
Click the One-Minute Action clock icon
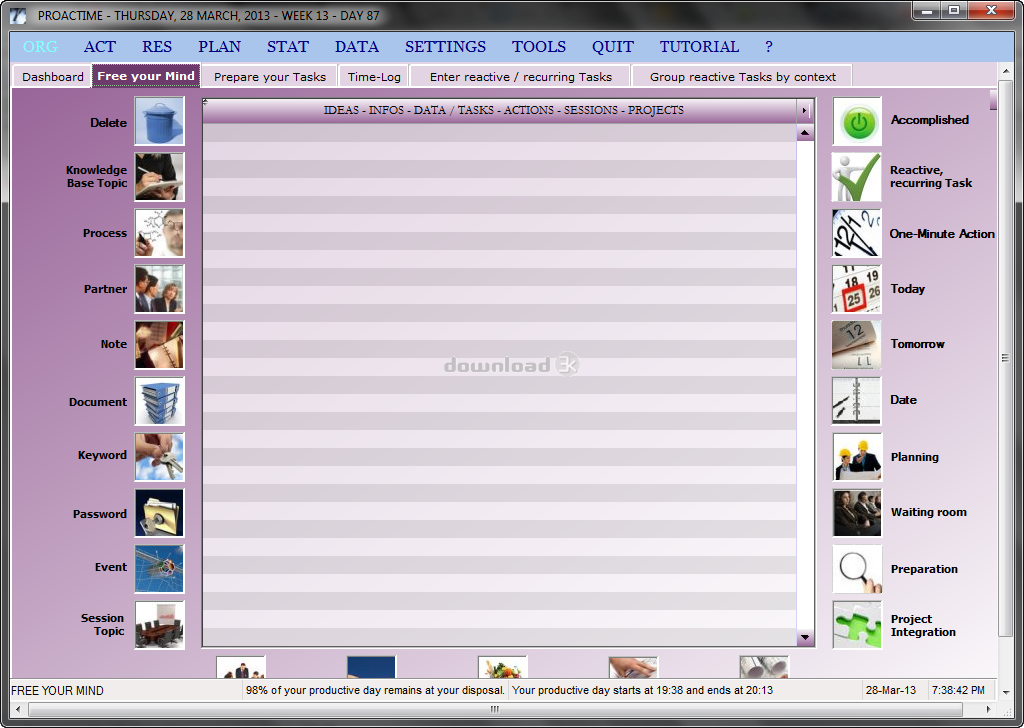pyautogui.click(x=857, y=233)
